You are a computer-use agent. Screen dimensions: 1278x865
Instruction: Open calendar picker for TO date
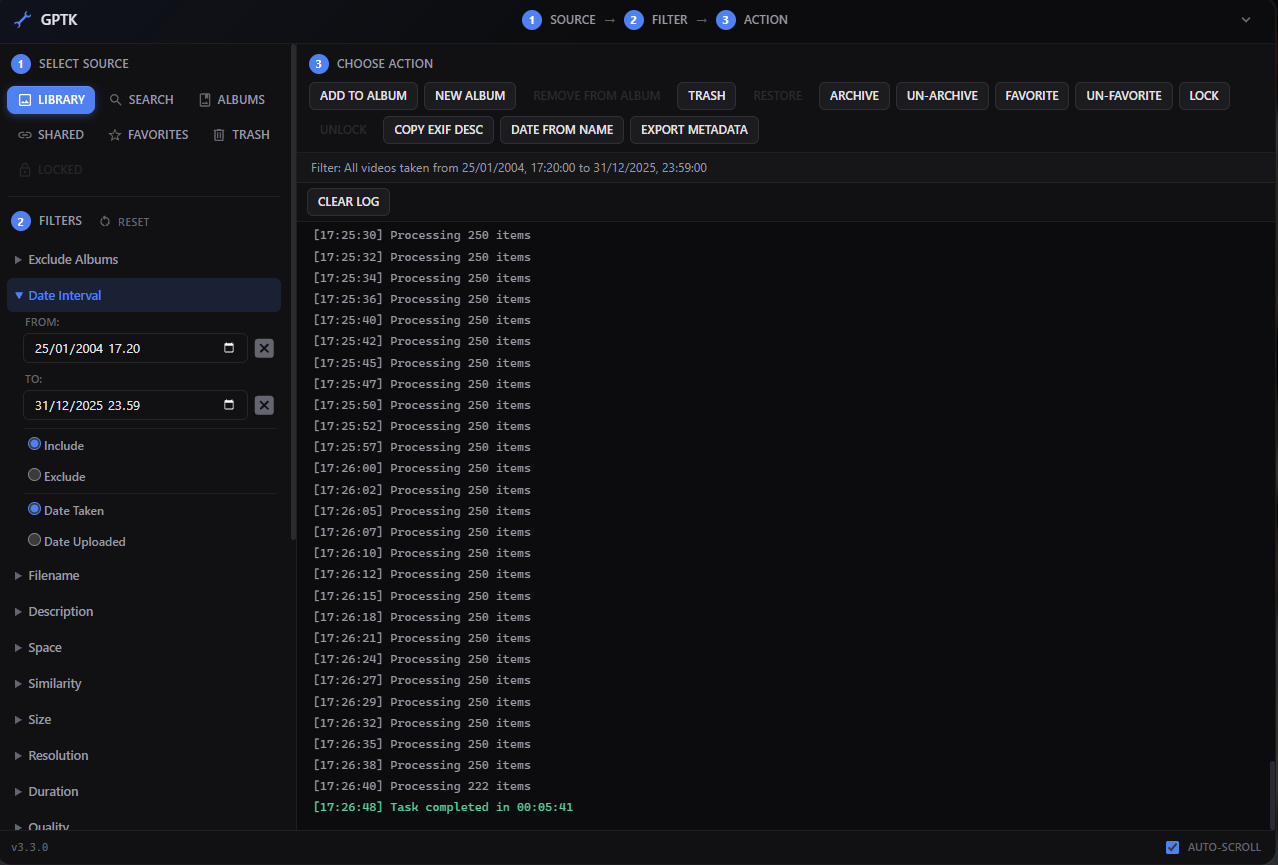click(x=229, y=405)
